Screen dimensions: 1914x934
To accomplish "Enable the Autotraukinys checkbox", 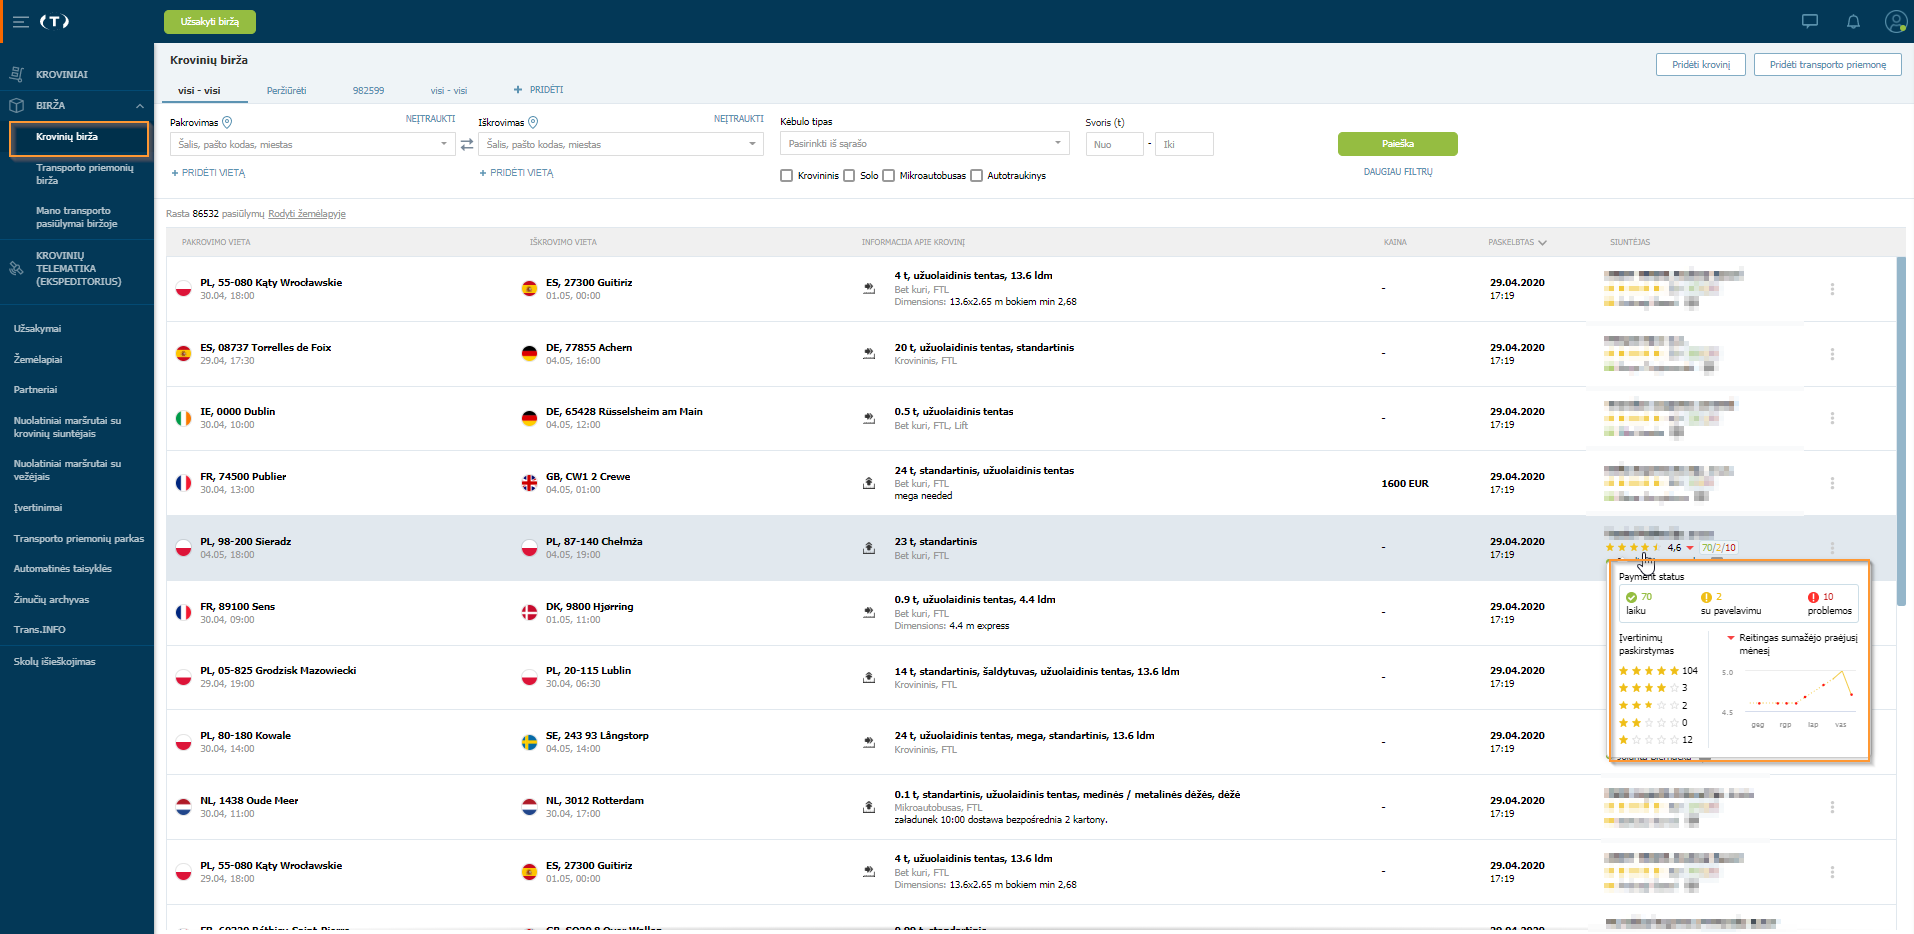I will 976,176.
